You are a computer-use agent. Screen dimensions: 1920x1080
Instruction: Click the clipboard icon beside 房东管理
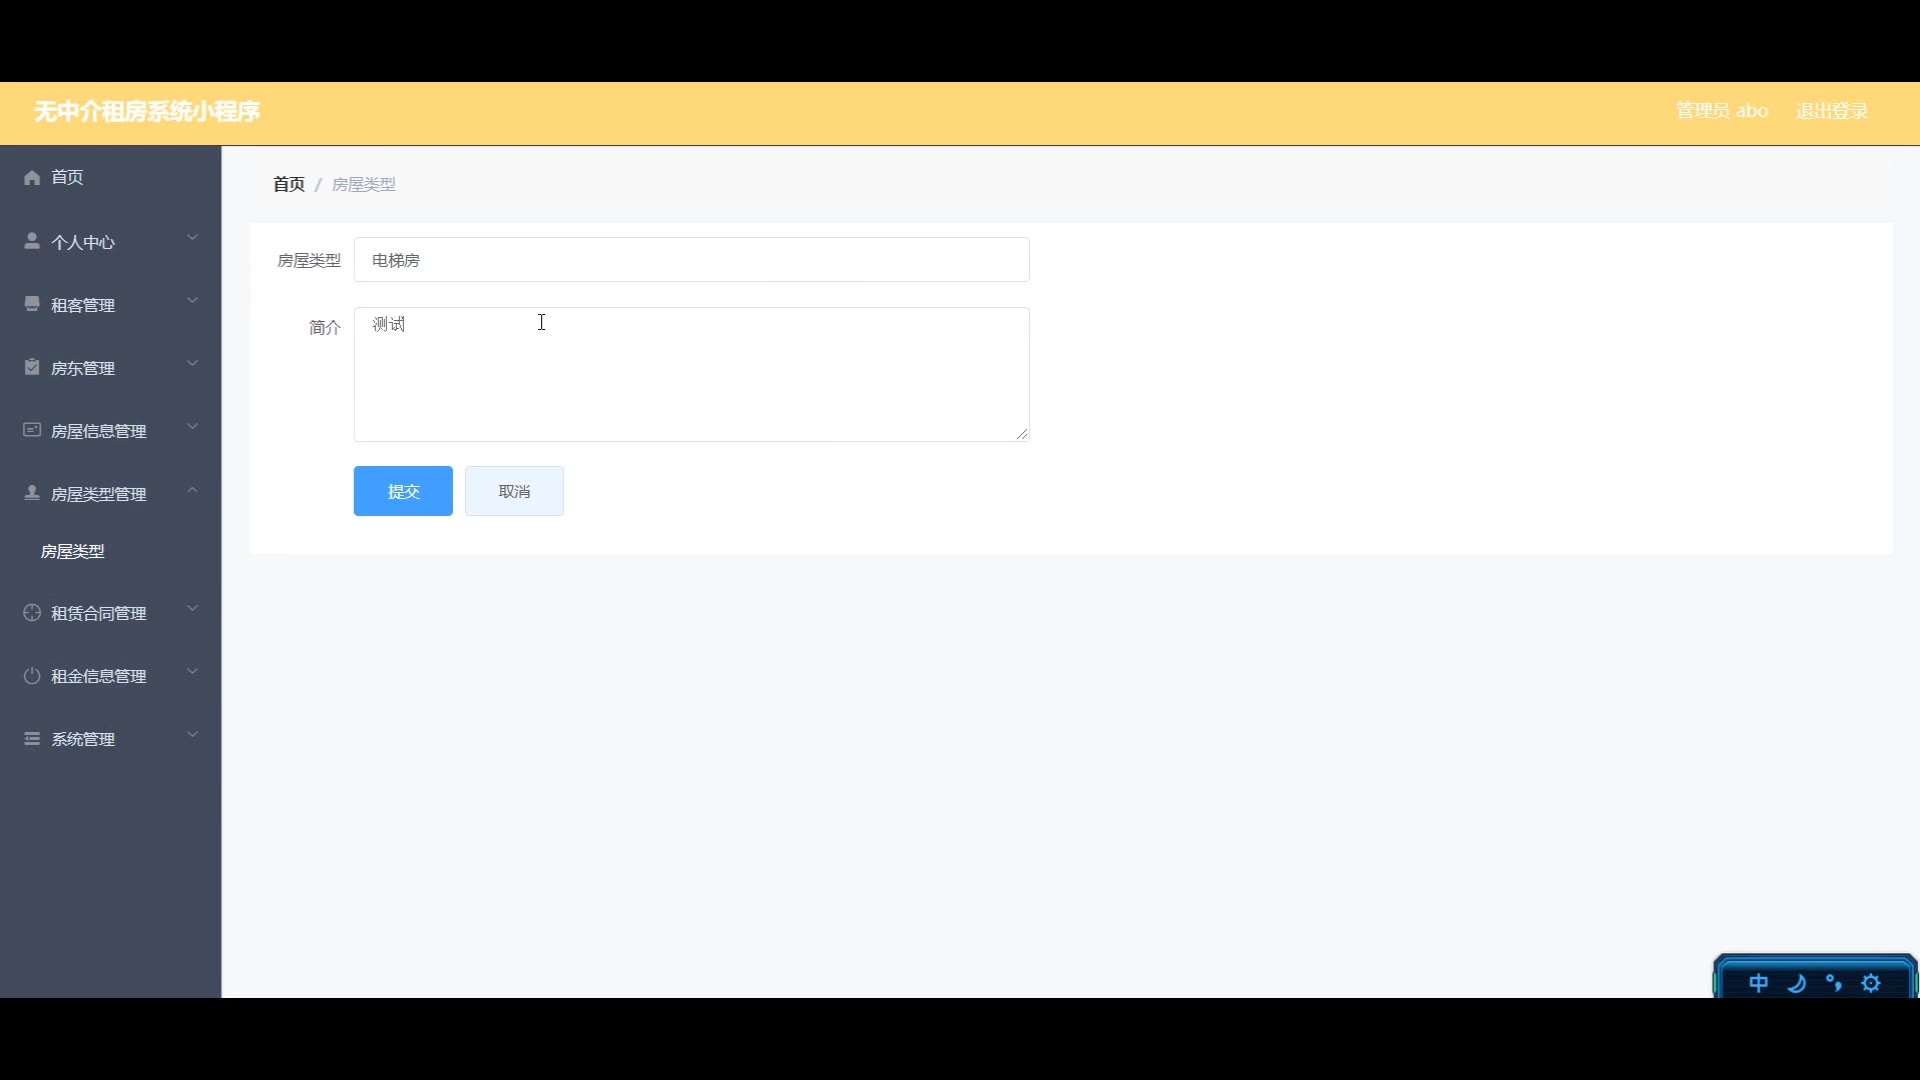tap(32, 367)
